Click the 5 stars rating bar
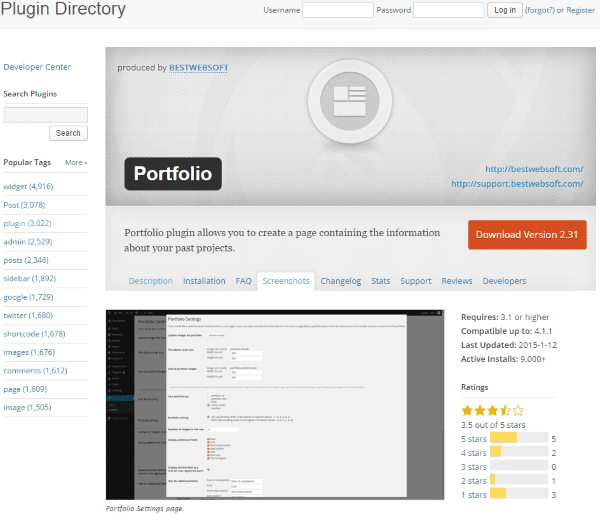 (x=519, y=437)
